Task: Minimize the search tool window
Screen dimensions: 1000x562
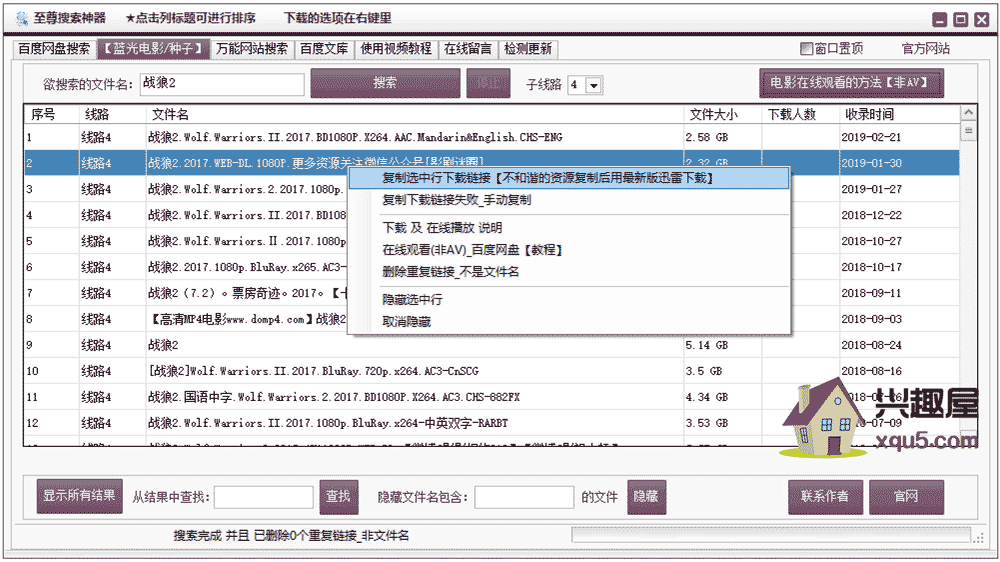Action: coord(939,20)
